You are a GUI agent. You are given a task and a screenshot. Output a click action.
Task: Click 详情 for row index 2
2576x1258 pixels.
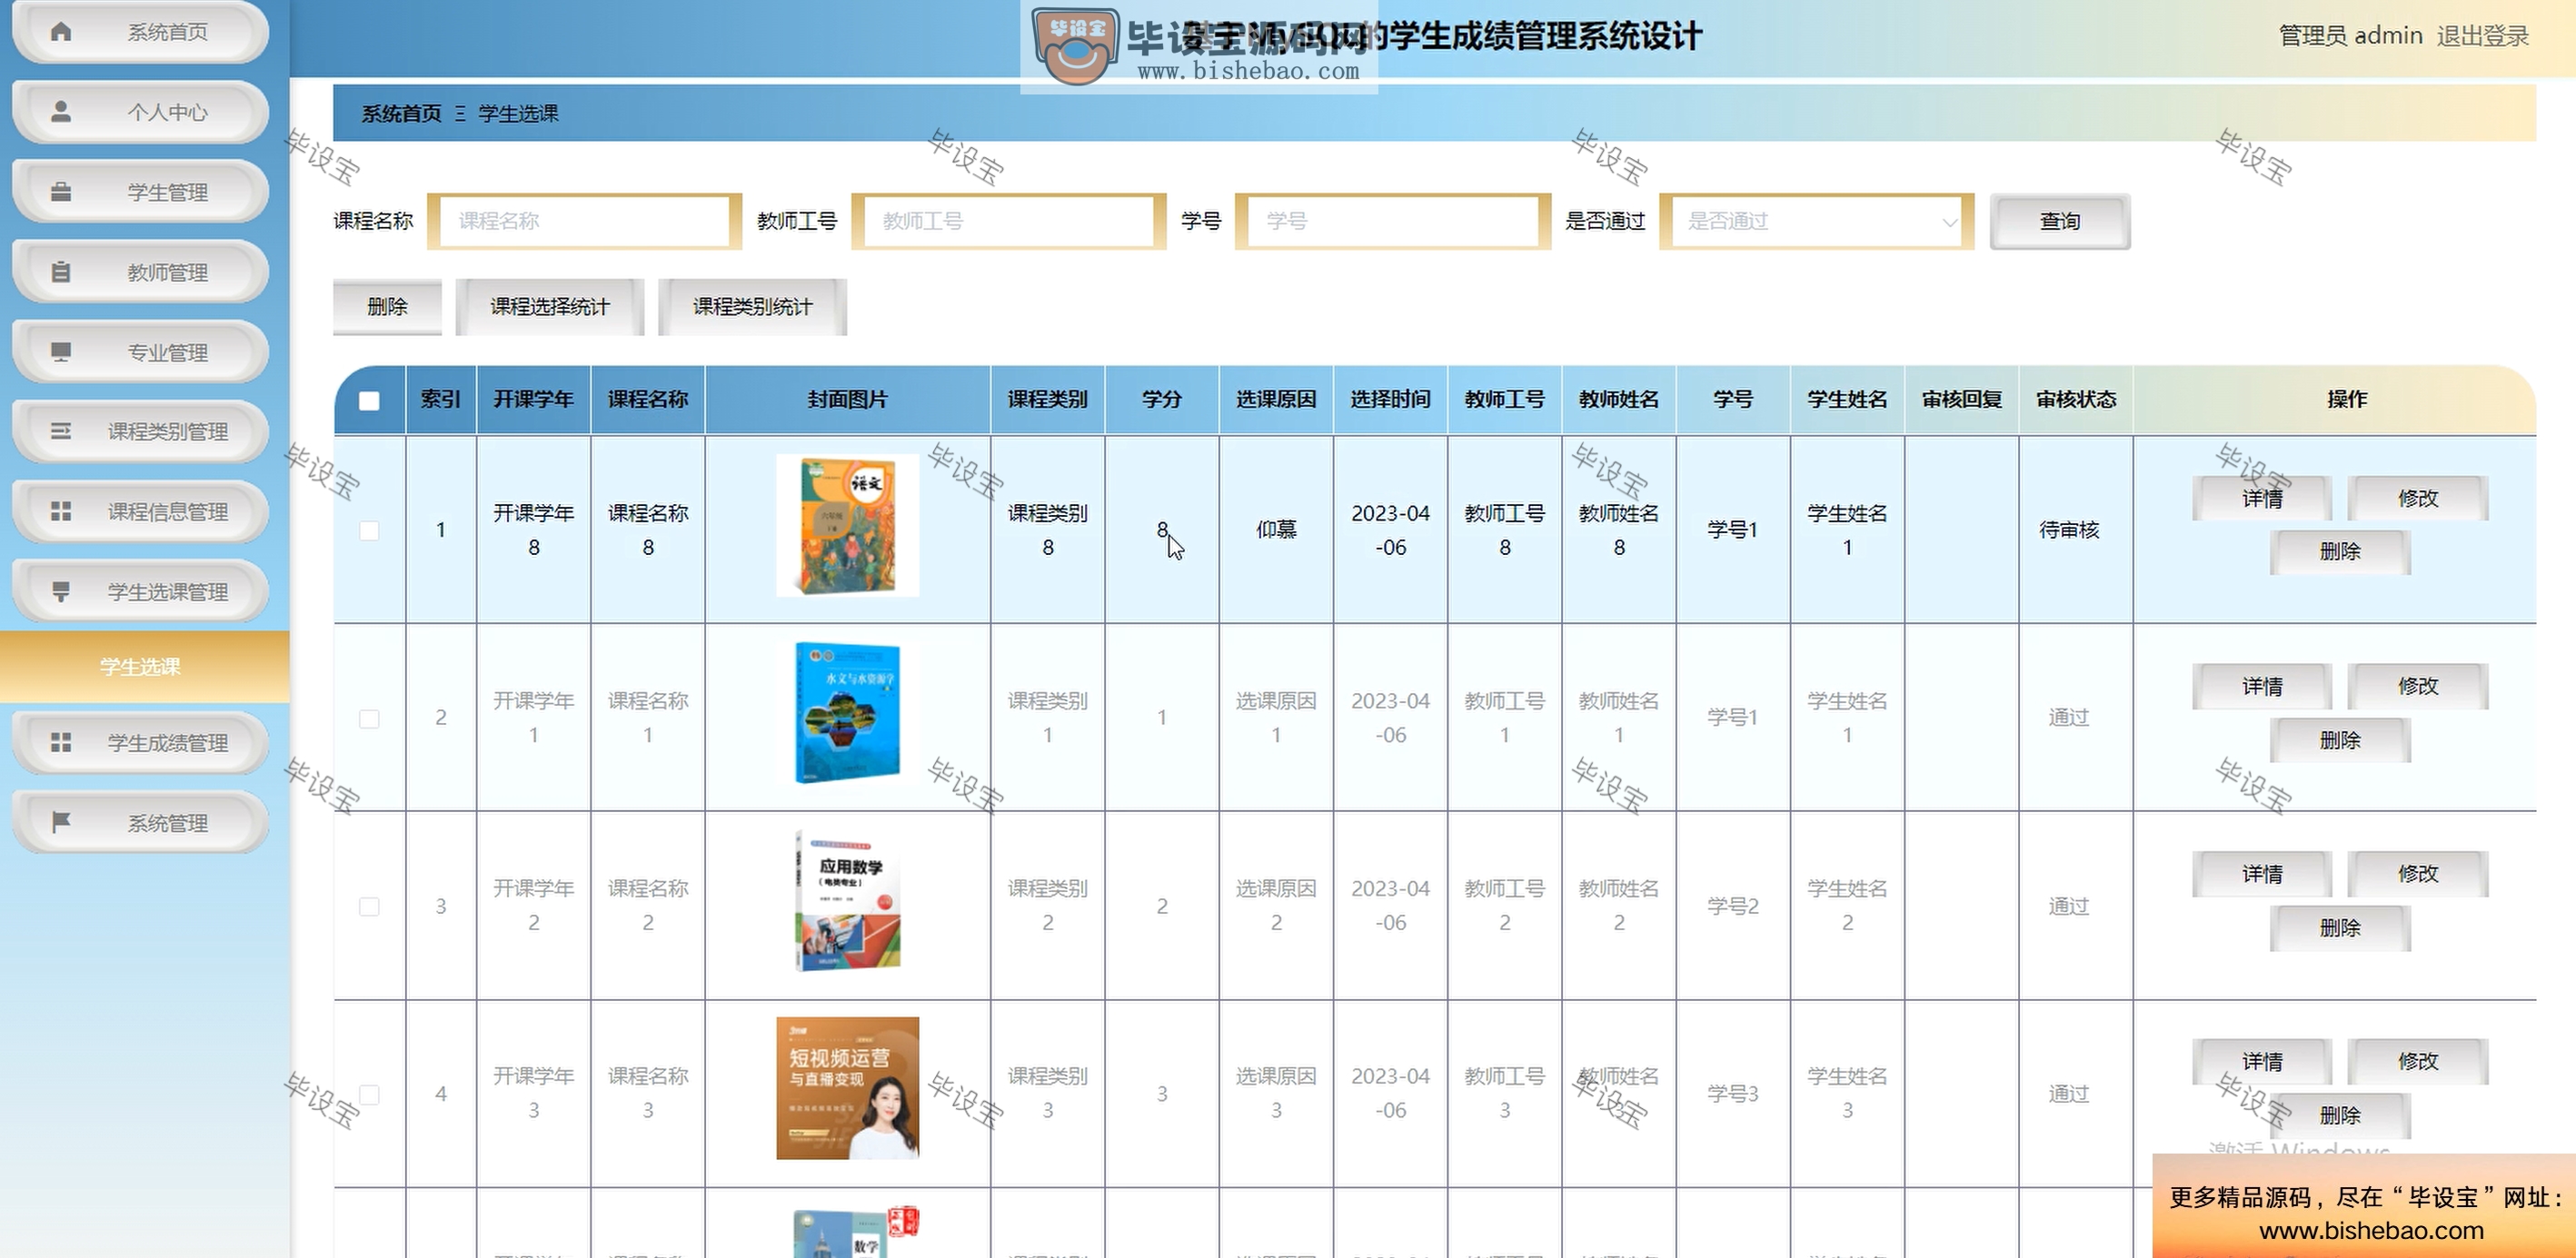pyautogui.click(x=2261, y=686)
